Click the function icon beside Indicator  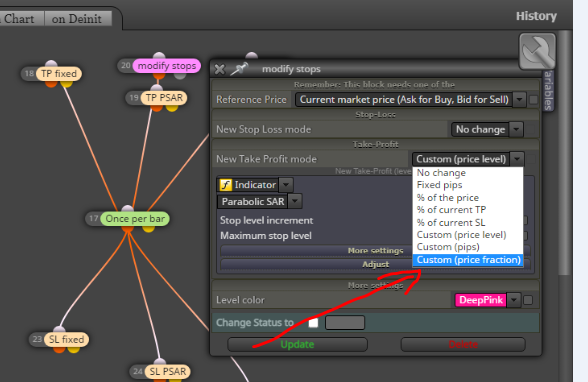coord(225,185)
